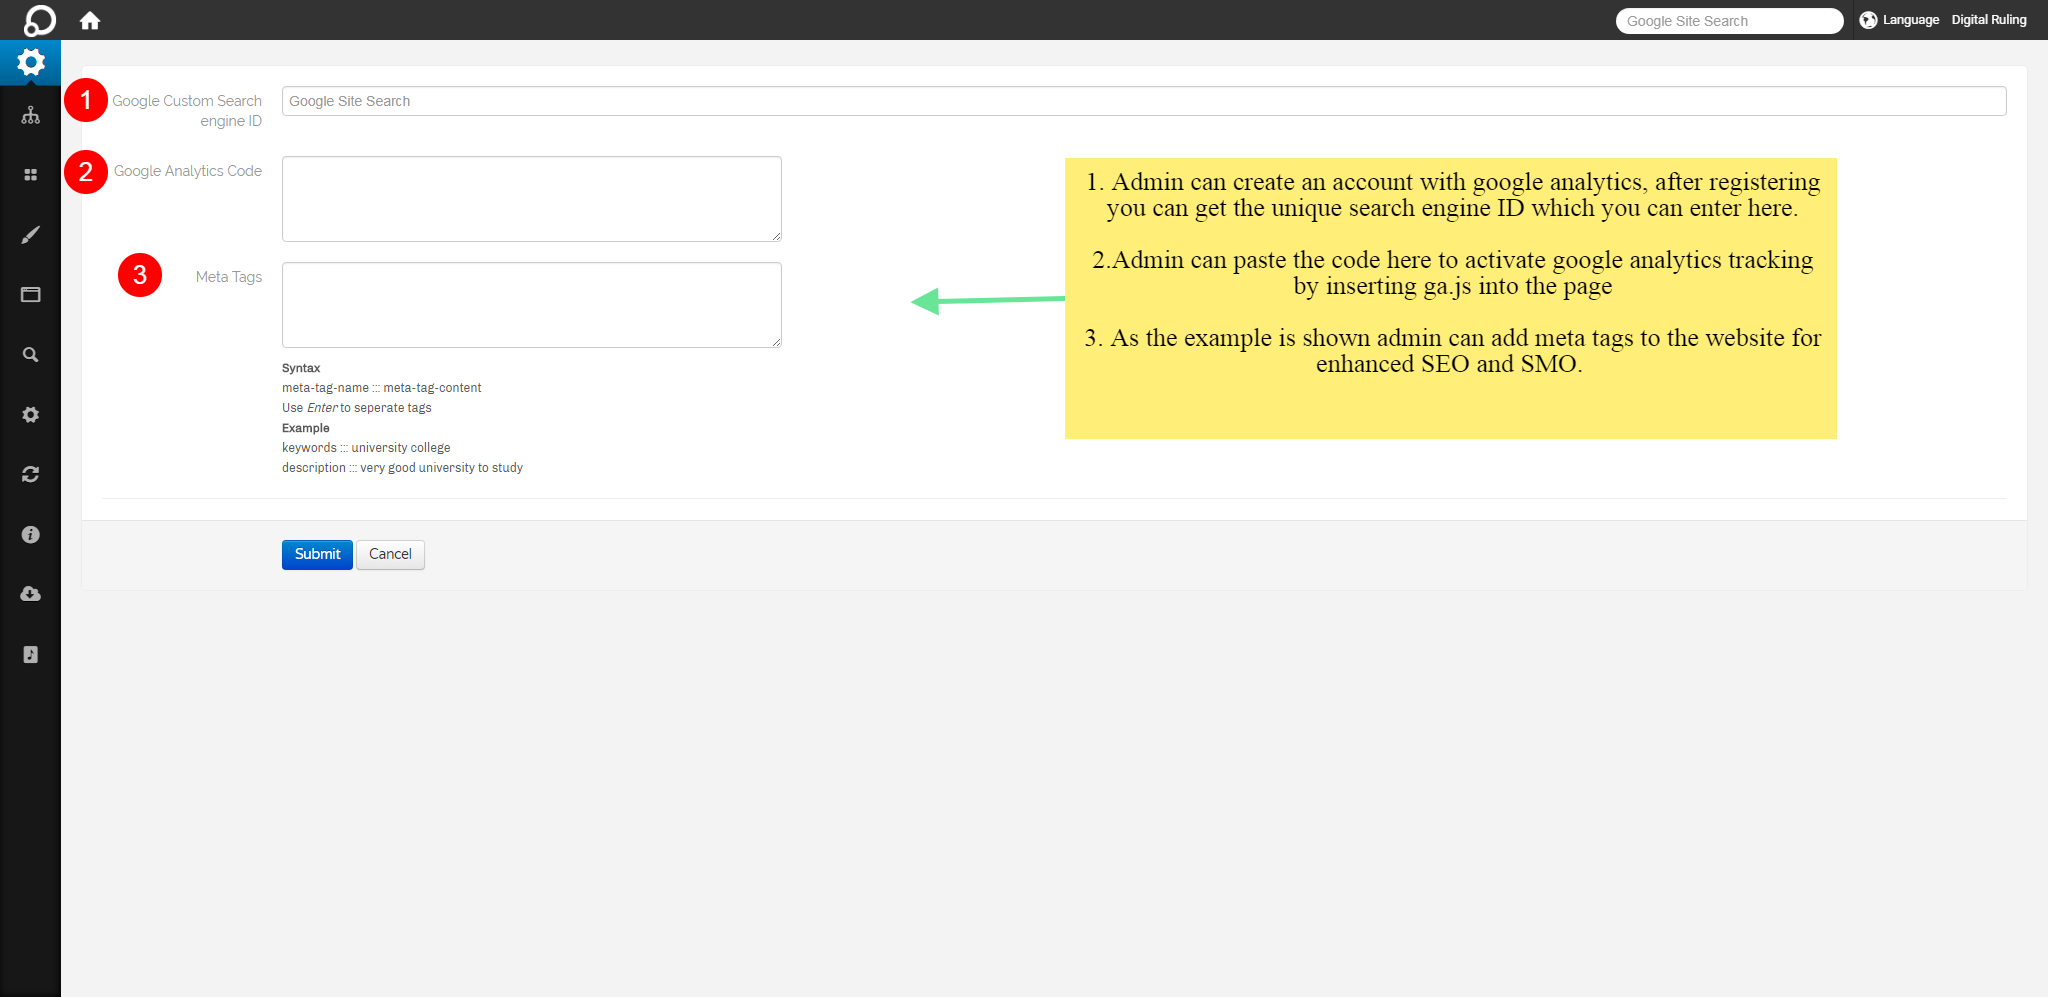Select the paintbrush icon in sidebar

coord(31,235)
